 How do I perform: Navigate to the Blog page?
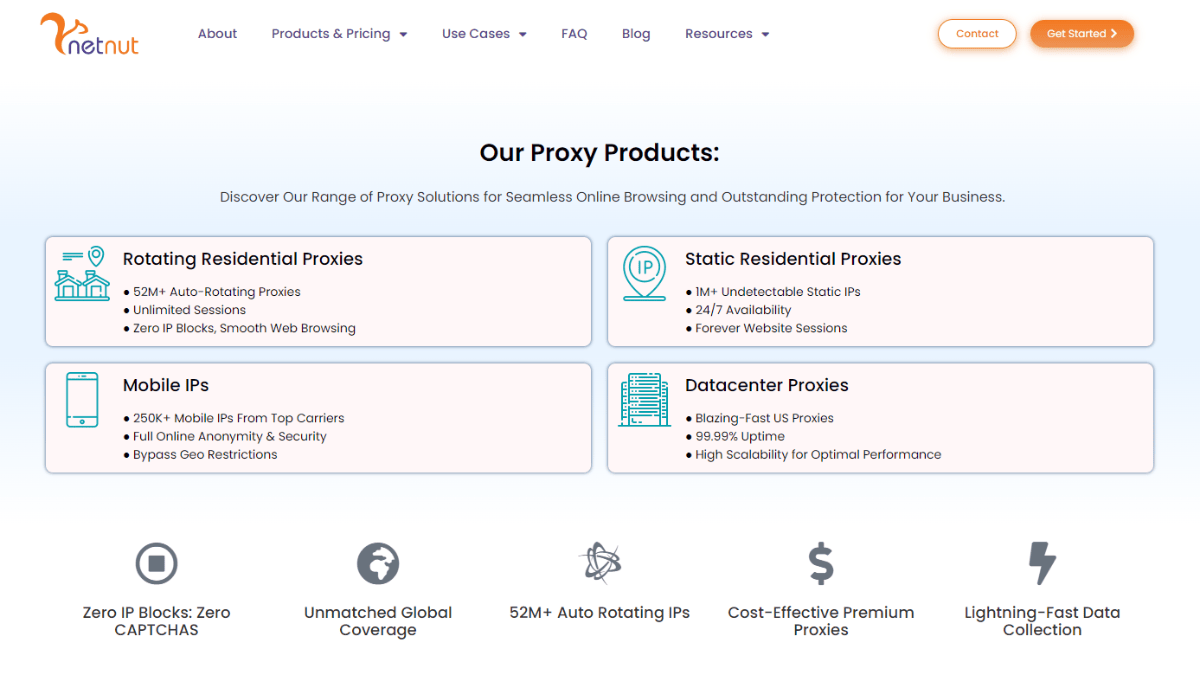[636, 34]
